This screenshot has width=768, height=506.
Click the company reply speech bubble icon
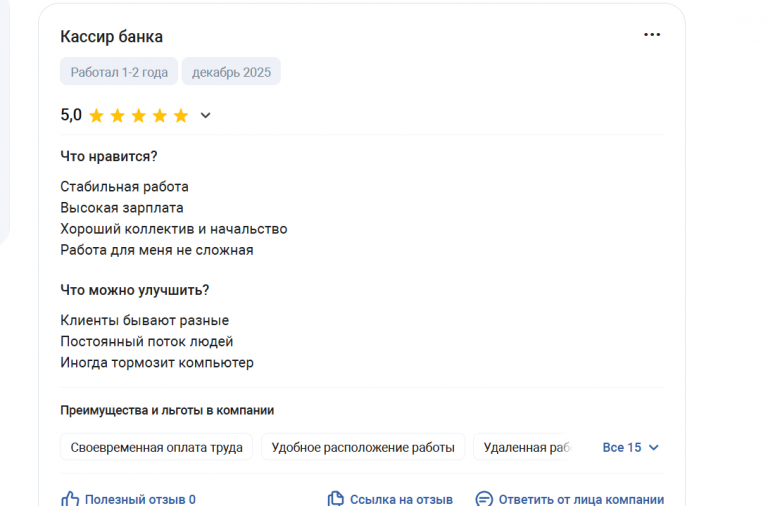484,498
